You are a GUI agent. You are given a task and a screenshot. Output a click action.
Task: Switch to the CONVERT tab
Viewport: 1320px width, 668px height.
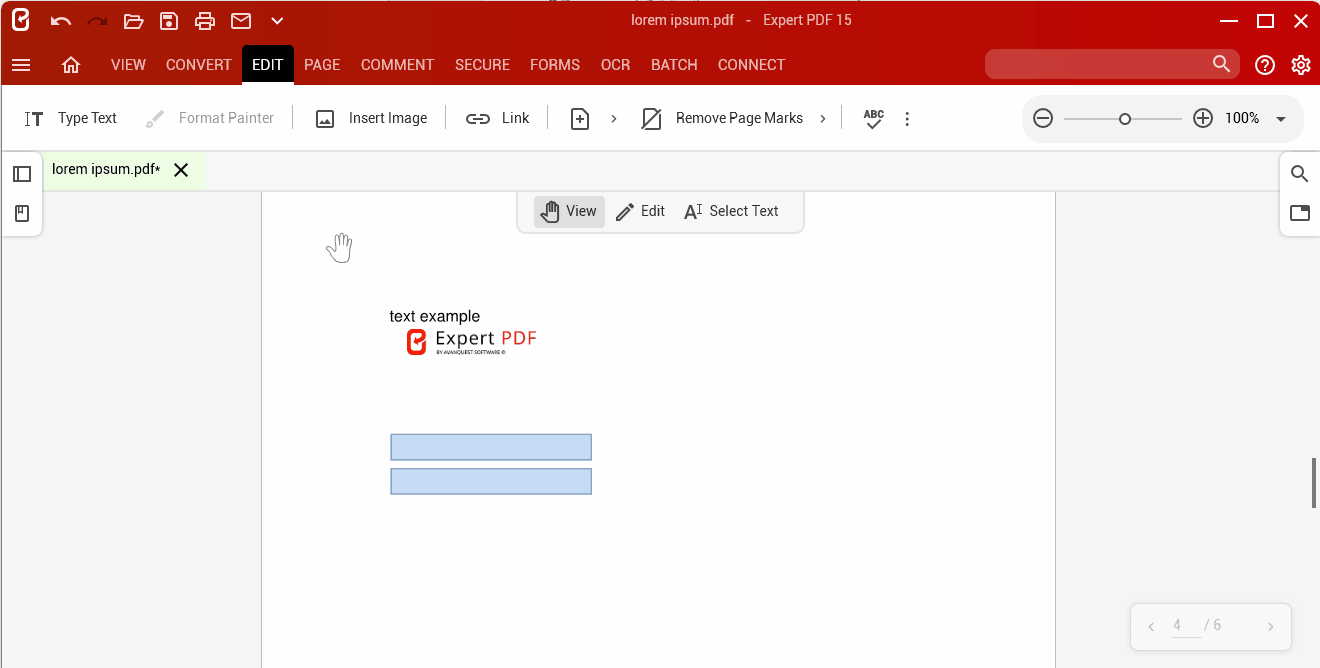pyautogui.click(x=199, y=65)
